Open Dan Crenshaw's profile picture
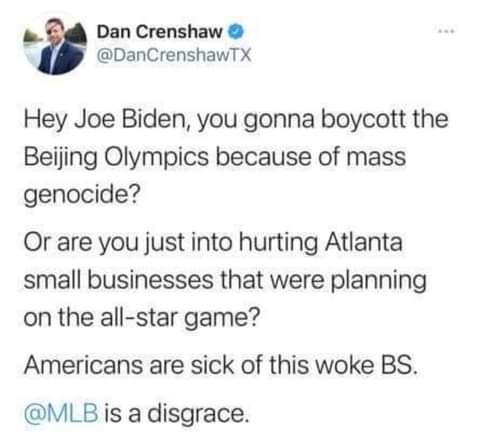 click(x=55, y=44)
